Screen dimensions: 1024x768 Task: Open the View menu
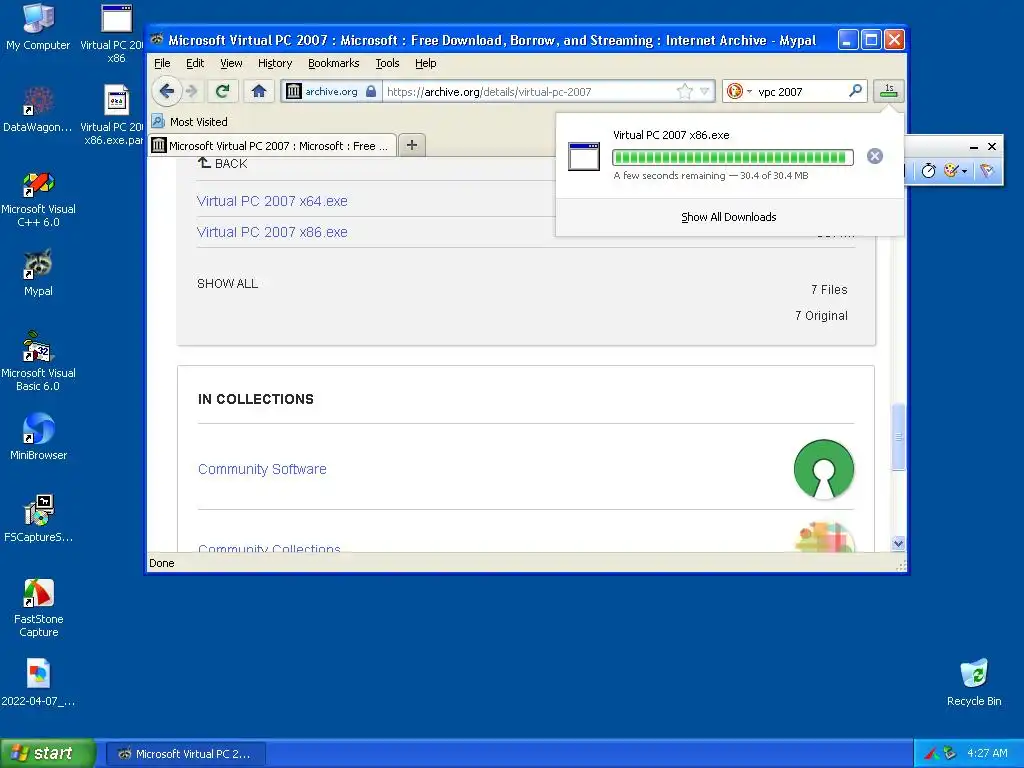(231, 63)
